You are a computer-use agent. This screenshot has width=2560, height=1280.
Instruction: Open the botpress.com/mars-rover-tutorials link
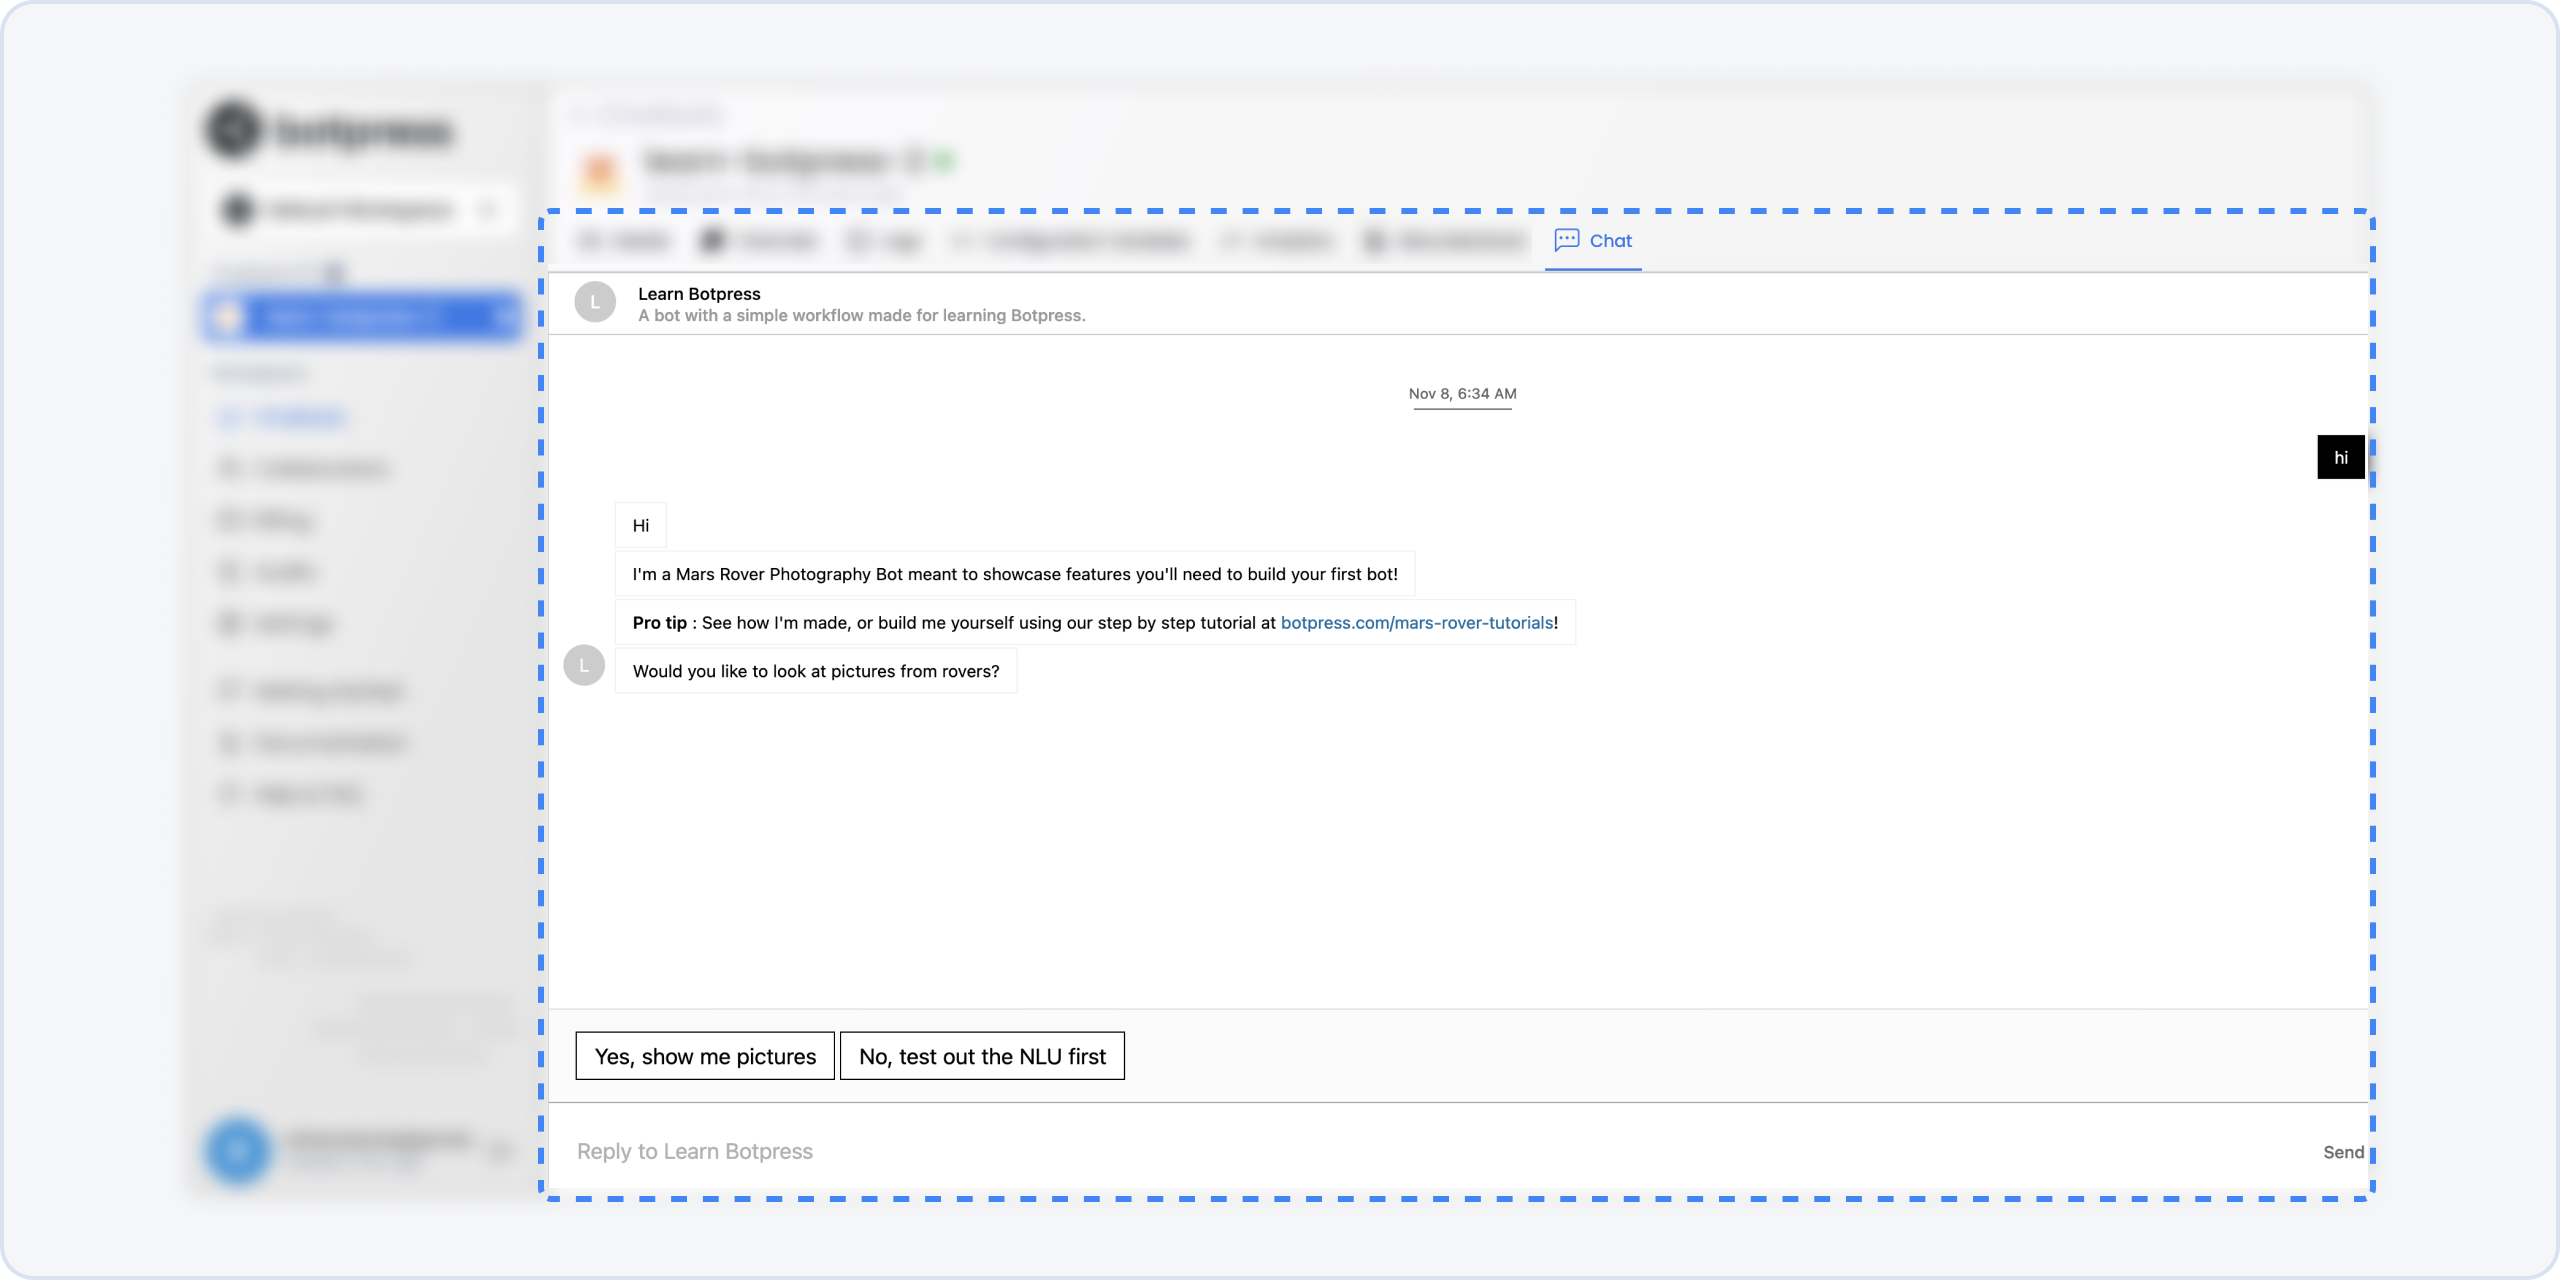1417,623
